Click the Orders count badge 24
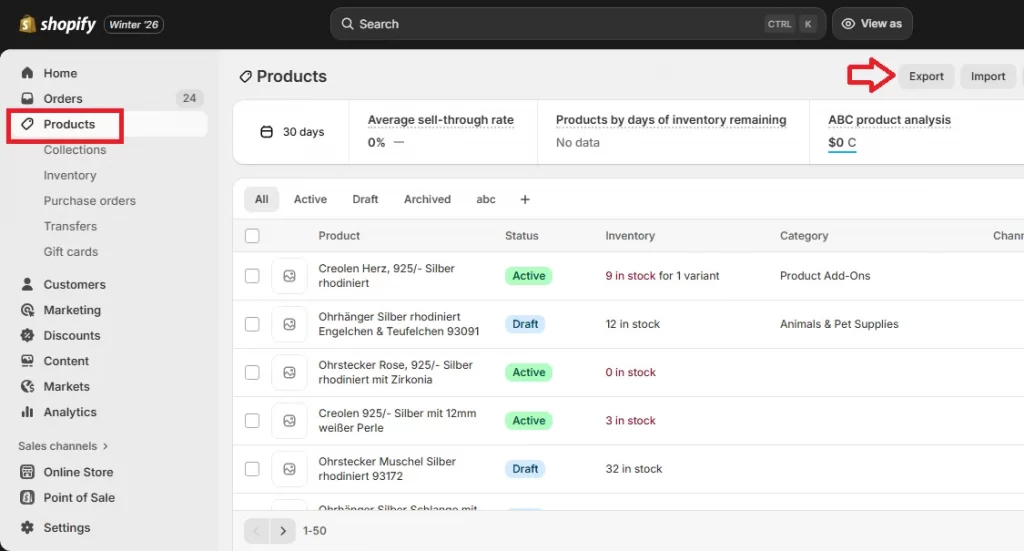The image size is (1024, 551). [x=189, y=99]
